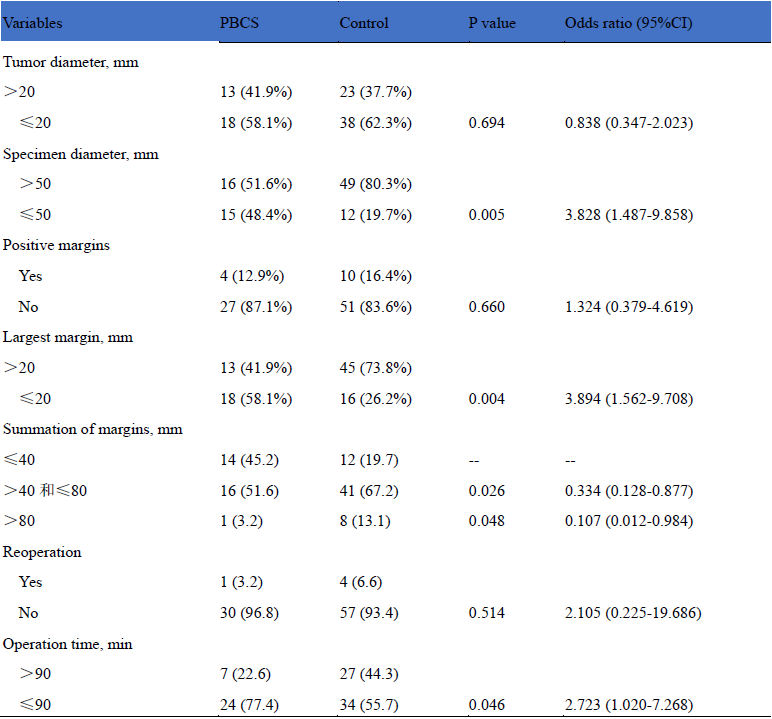The height and width of the screenshot is (719, 772).
Task: Click the P value cell 0.005
Action: coord(487,215)
